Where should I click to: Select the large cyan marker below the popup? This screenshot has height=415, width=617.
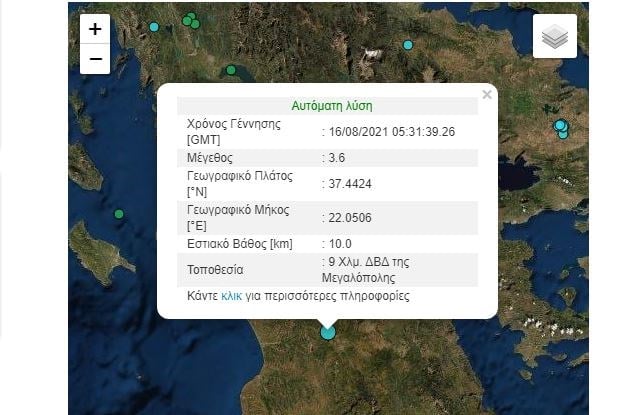(328, 332)
